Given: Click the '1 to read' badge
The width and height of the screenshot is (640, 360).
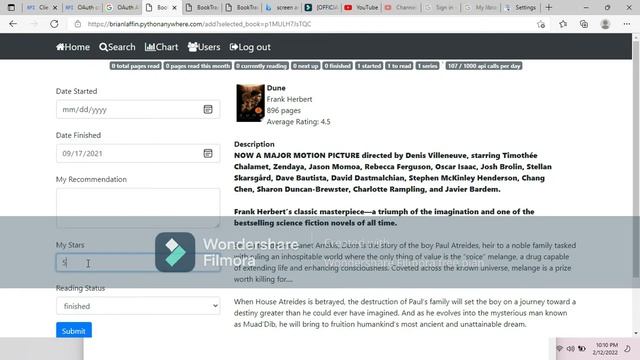Looking at the screenshot, I should coord(399,66).
